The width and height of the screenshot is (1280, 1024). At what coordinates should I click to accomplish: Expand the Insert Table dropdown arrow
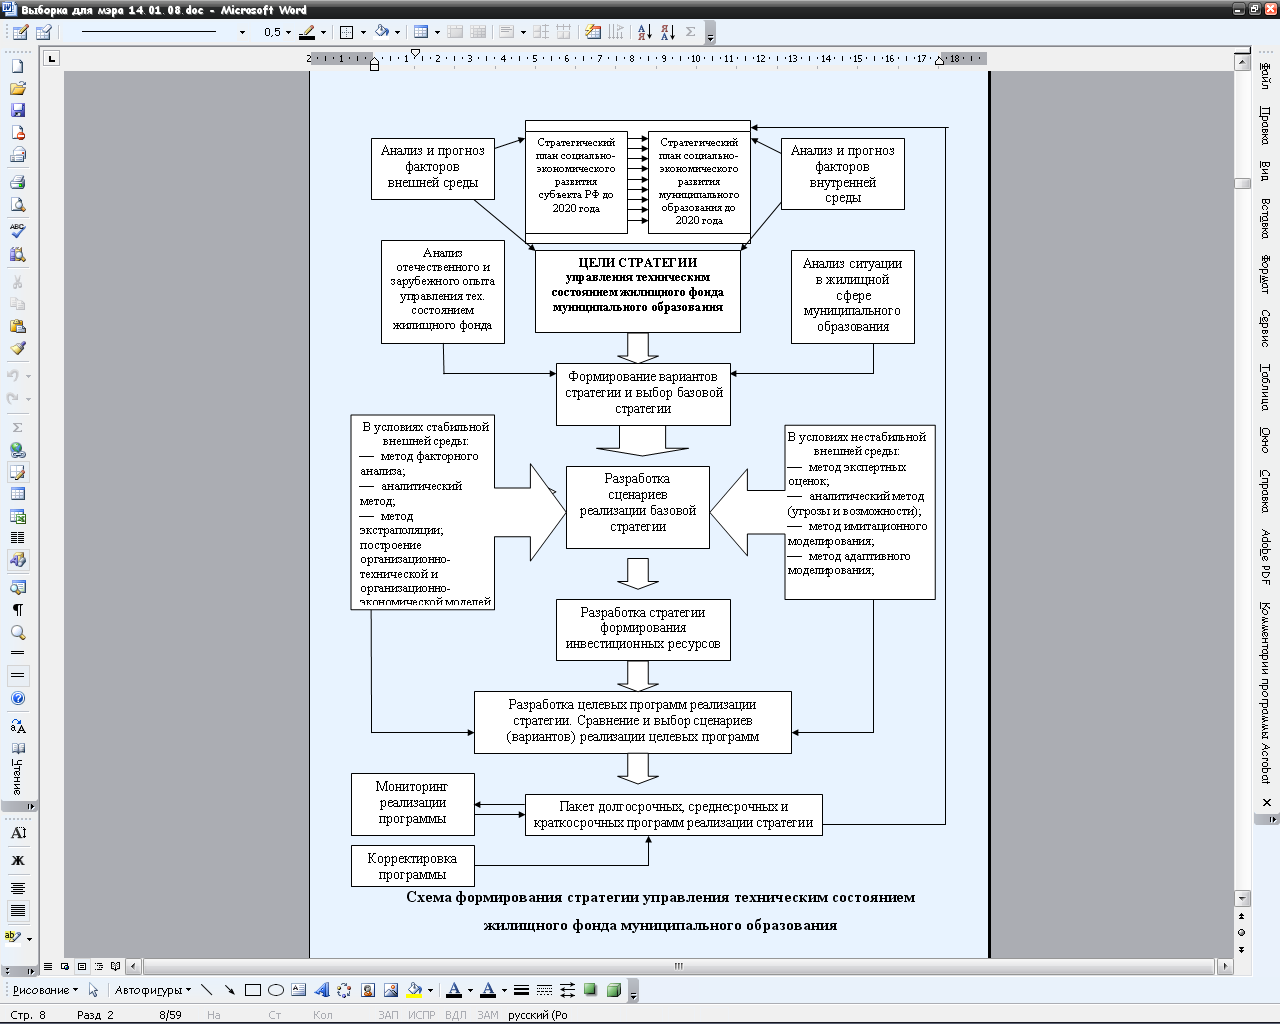(437, 32)
